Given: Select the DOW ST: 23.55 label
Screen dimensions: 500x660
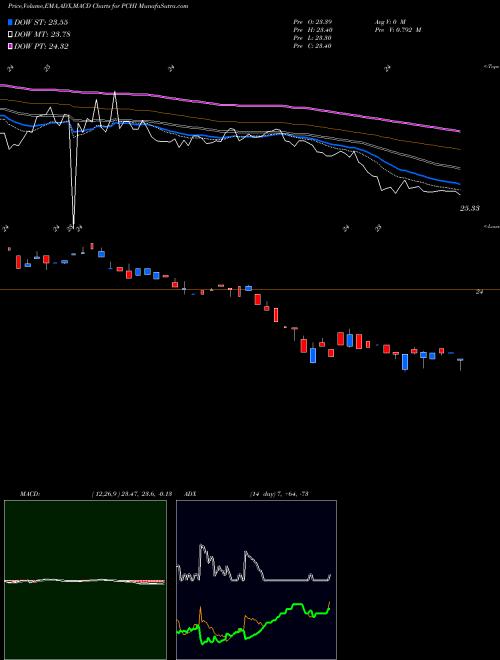Looking at the screenshot, I should point(41,22).
